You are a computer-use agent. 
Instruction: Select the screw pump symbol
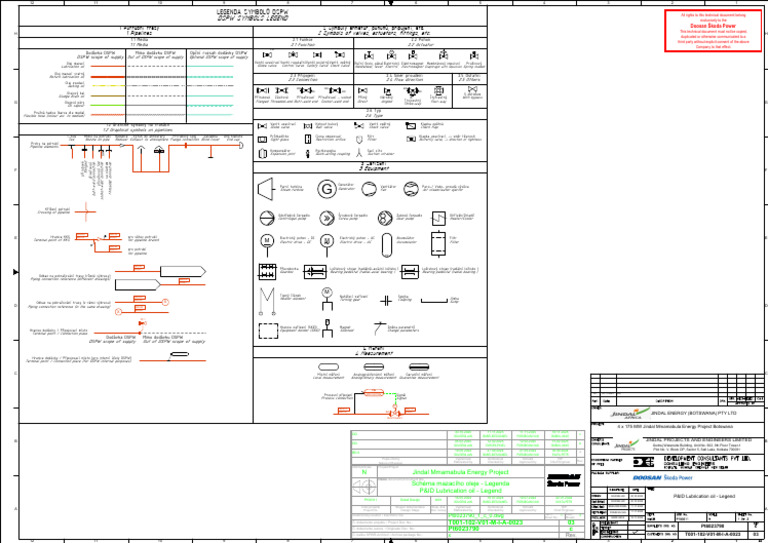point(327,218)
